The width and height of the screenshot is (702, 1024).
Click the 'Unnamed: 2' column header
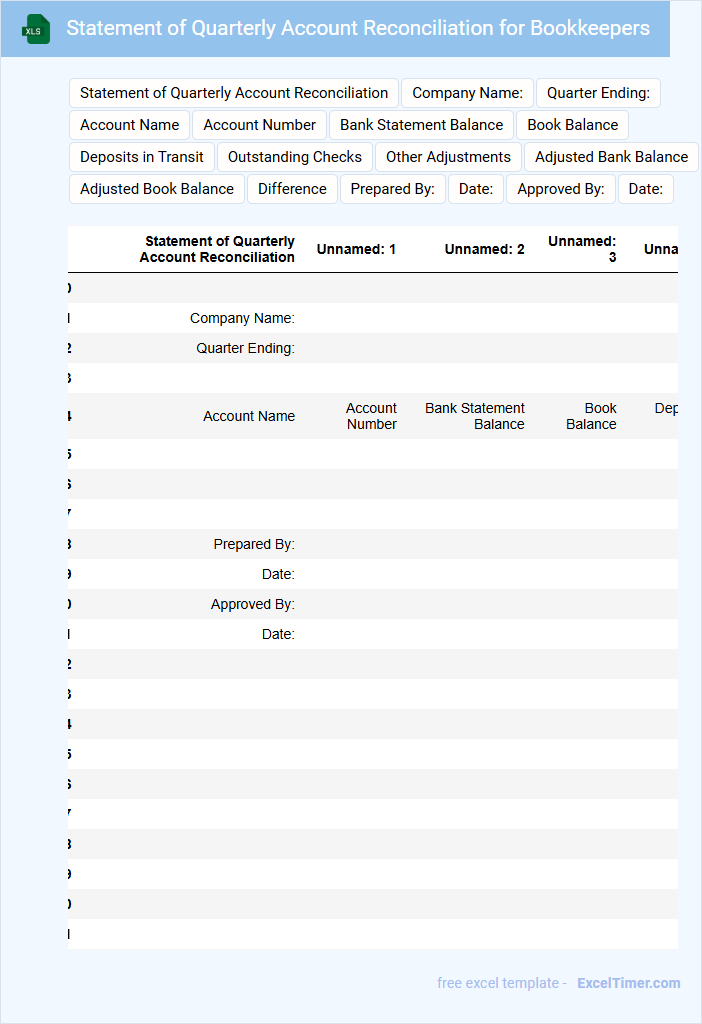(x=485, y=249)
